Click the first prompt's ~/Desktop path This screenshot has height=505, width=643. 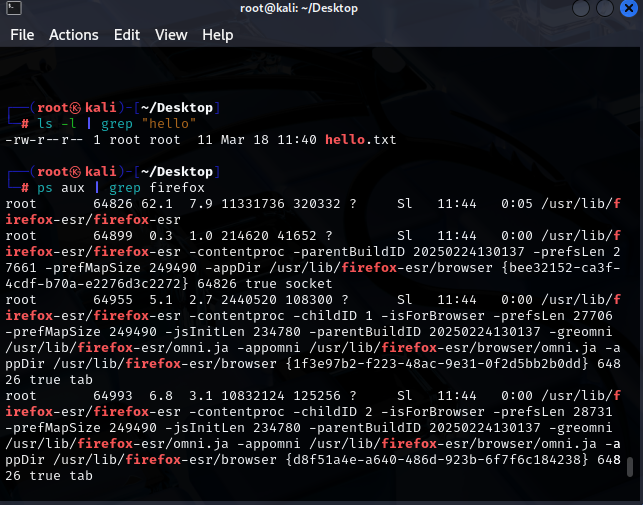coord(177,108)
